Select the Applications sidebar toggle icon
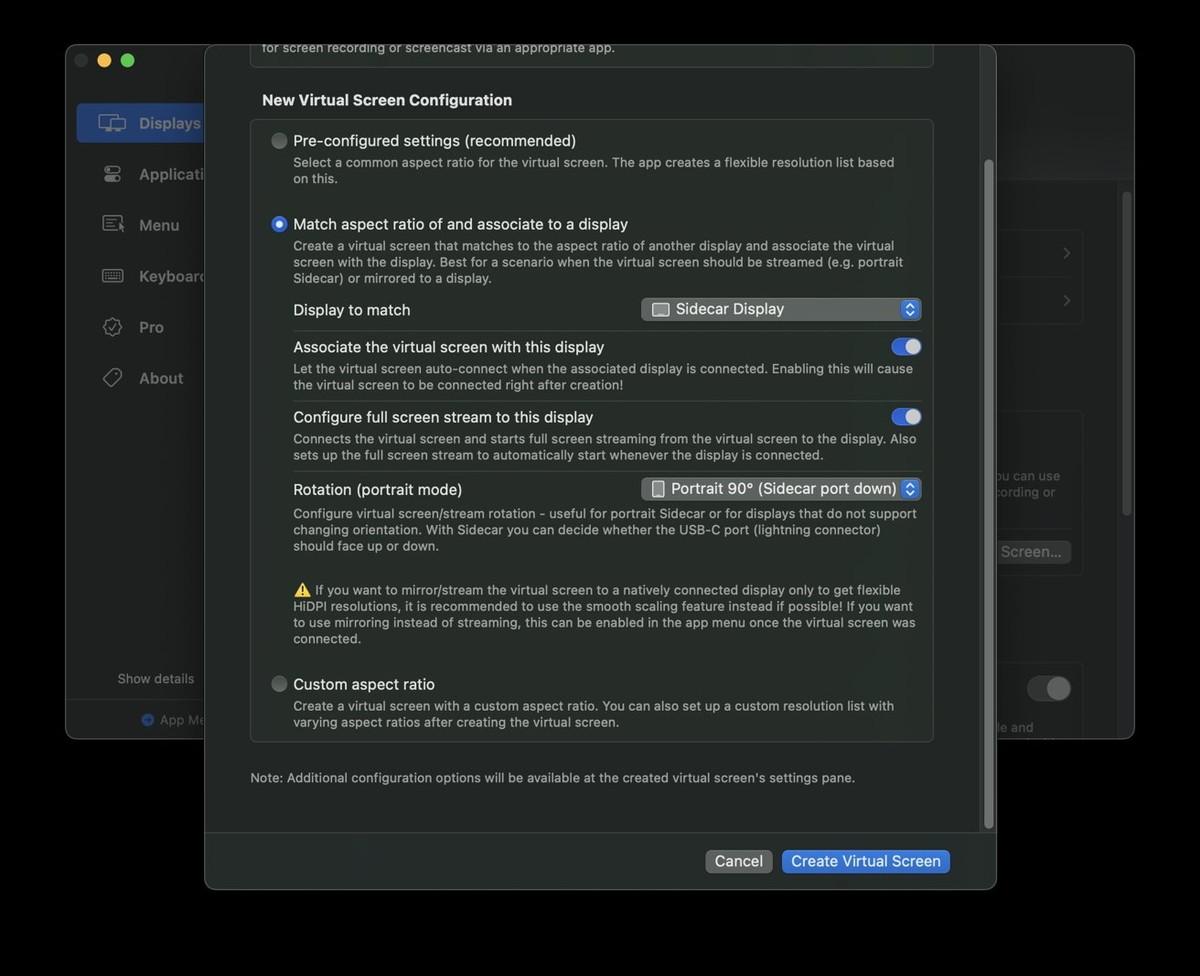 coord(113,174)
